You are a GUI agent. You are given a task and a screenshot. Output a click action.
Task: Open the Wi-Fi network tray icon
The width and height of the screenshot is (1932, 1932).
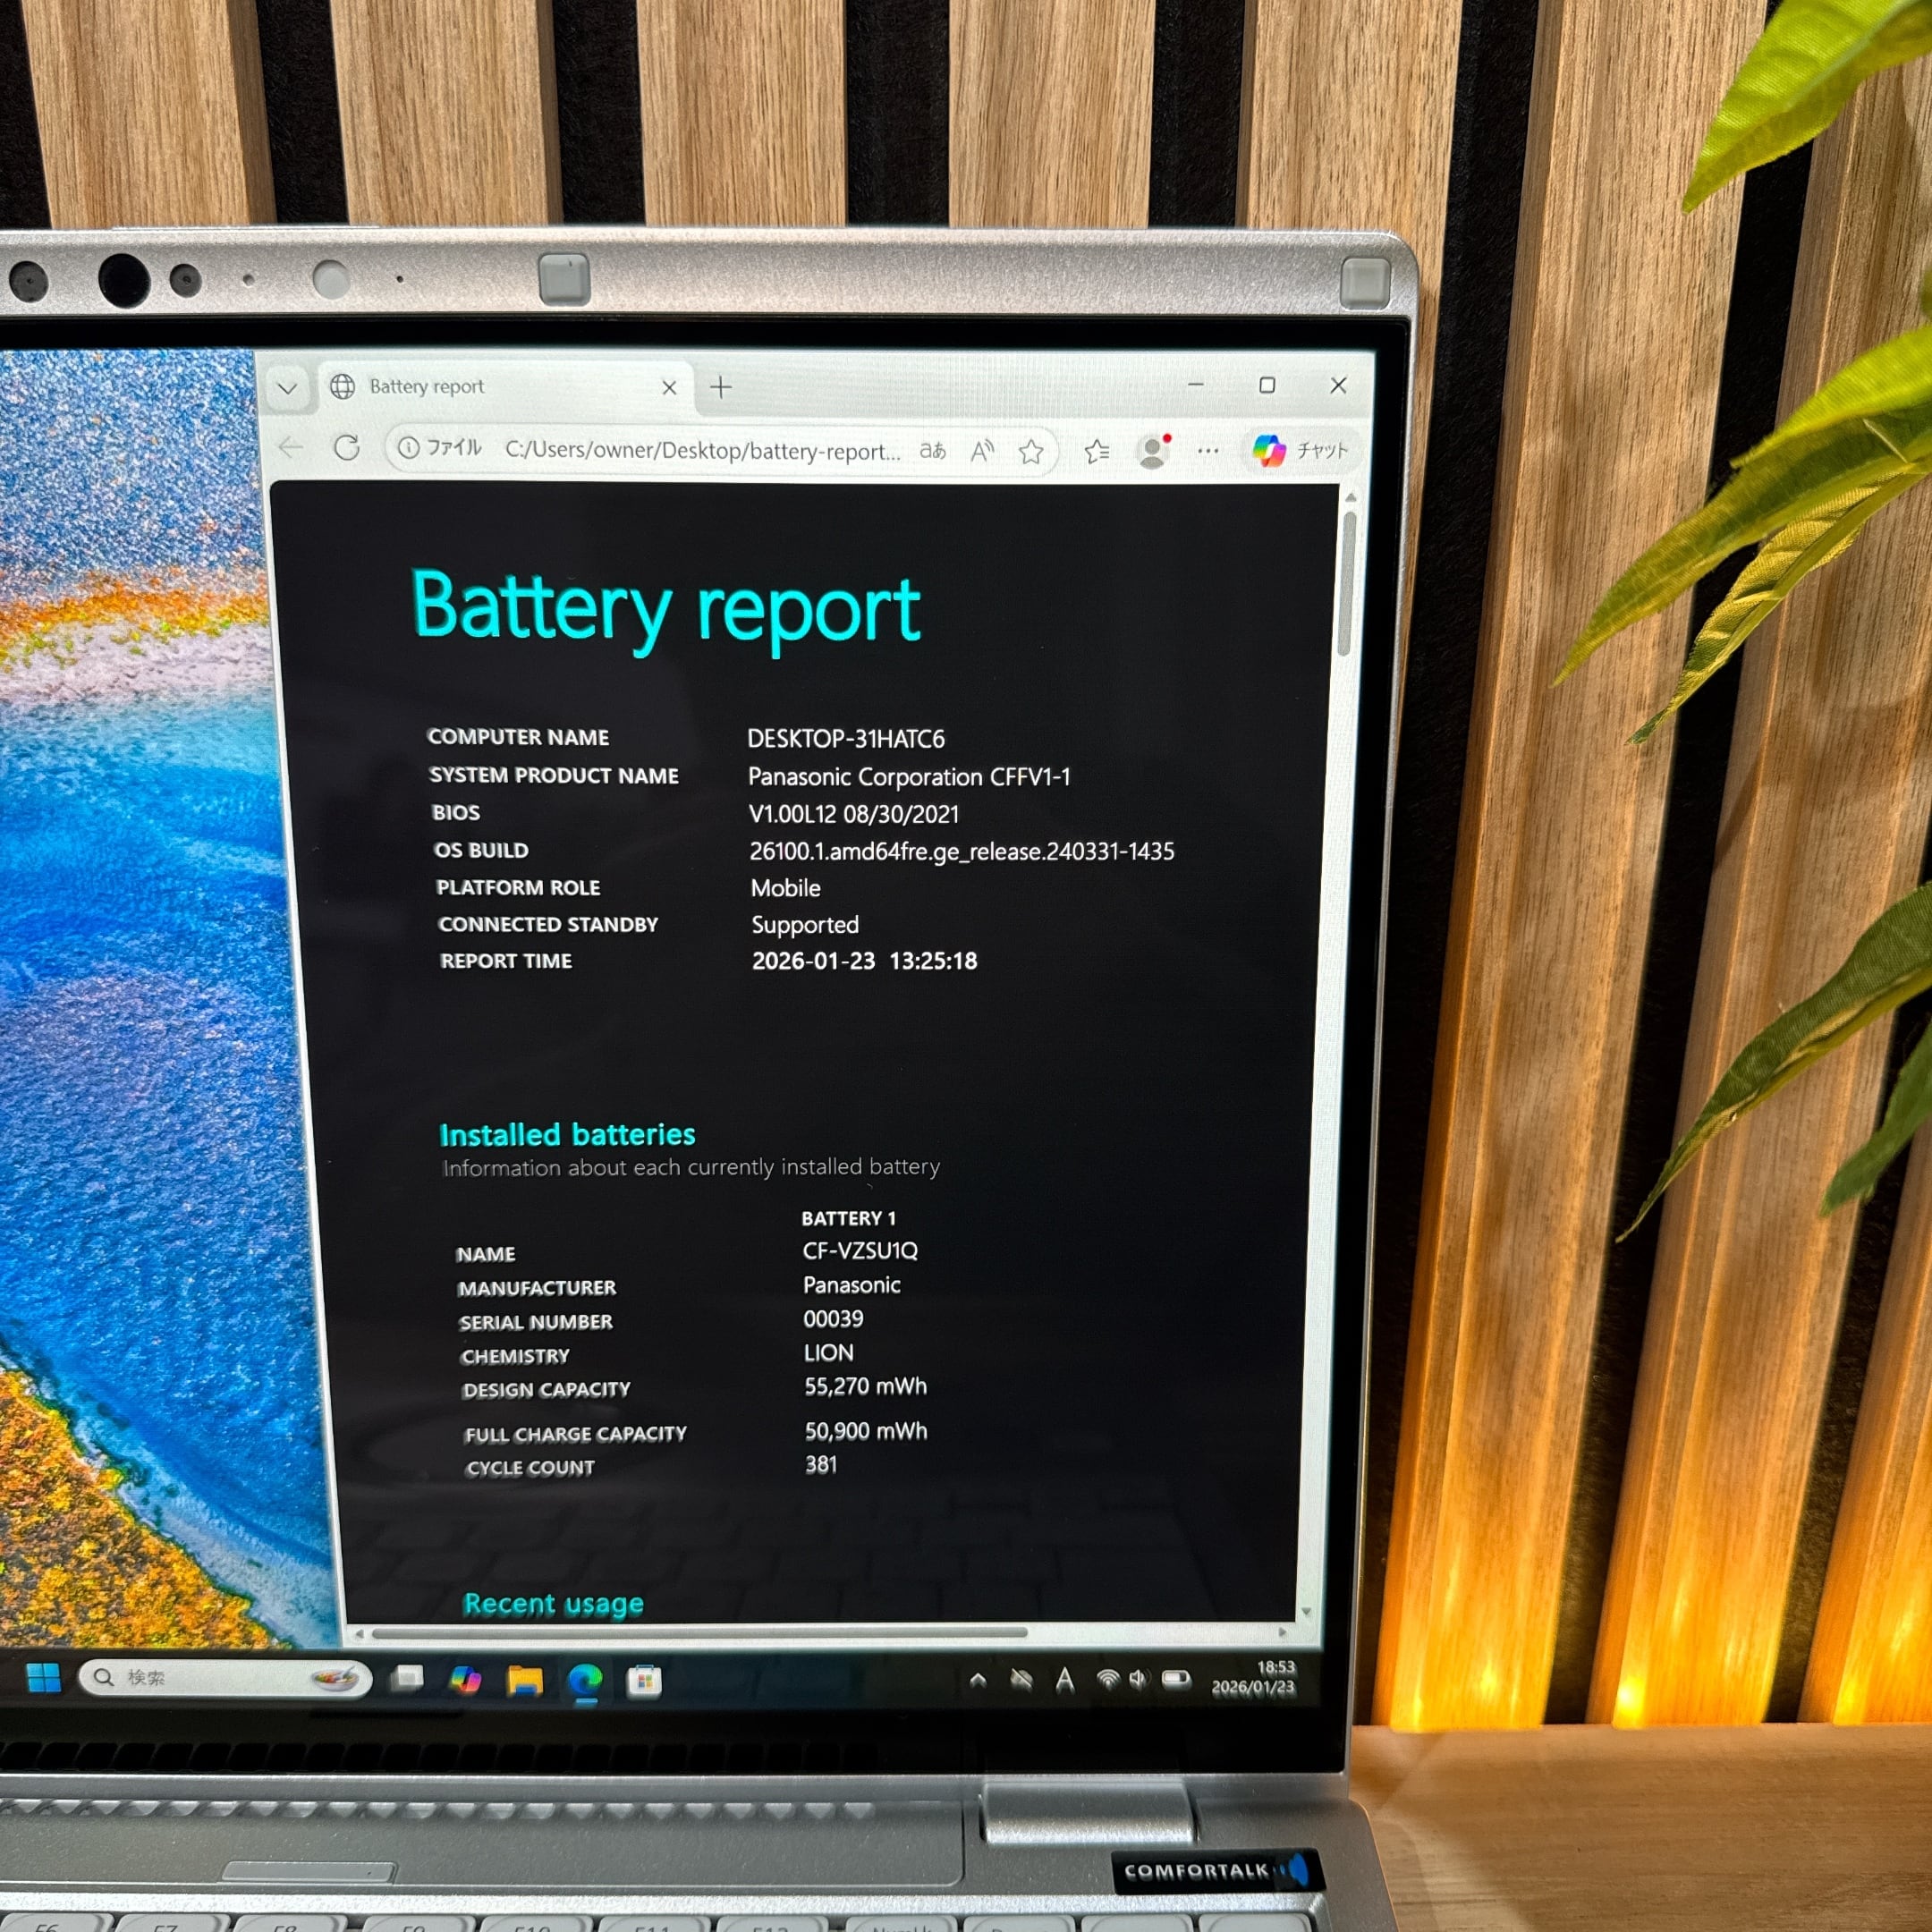click(1107, 1680)
